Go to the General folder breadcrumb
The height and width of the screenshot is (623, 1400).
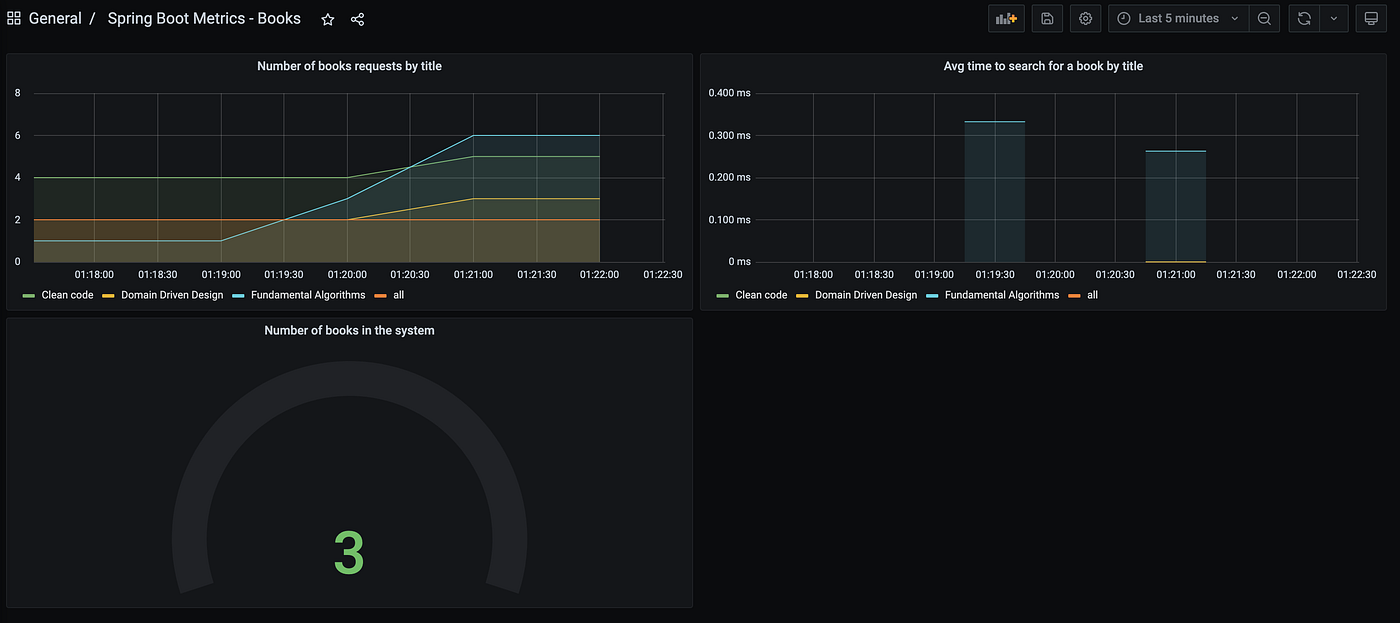pyautogui.click(x=55, y=19)
